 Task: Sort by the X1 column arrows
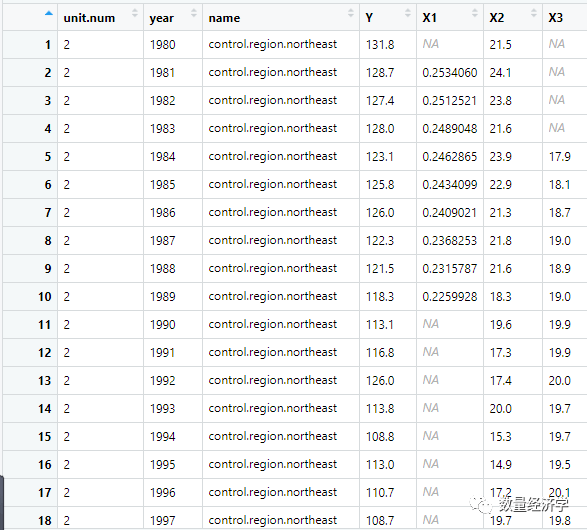tap(475, 13)
